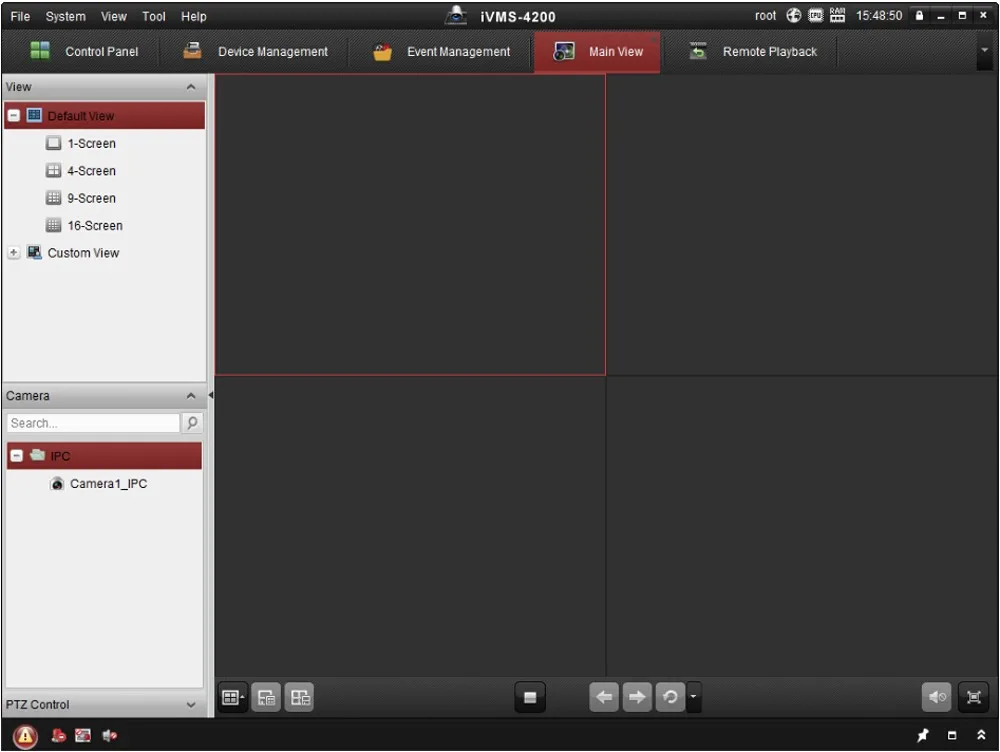Click the network status globe icon

pos(793,15)
